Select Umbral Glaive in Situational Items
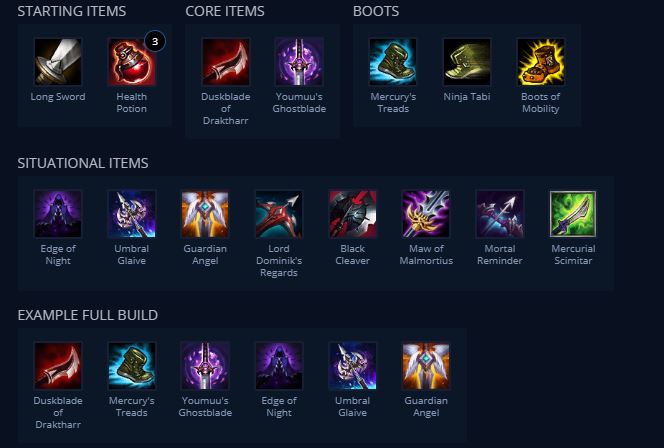This screenshot has width=664, height=448. tap(131, 214)
